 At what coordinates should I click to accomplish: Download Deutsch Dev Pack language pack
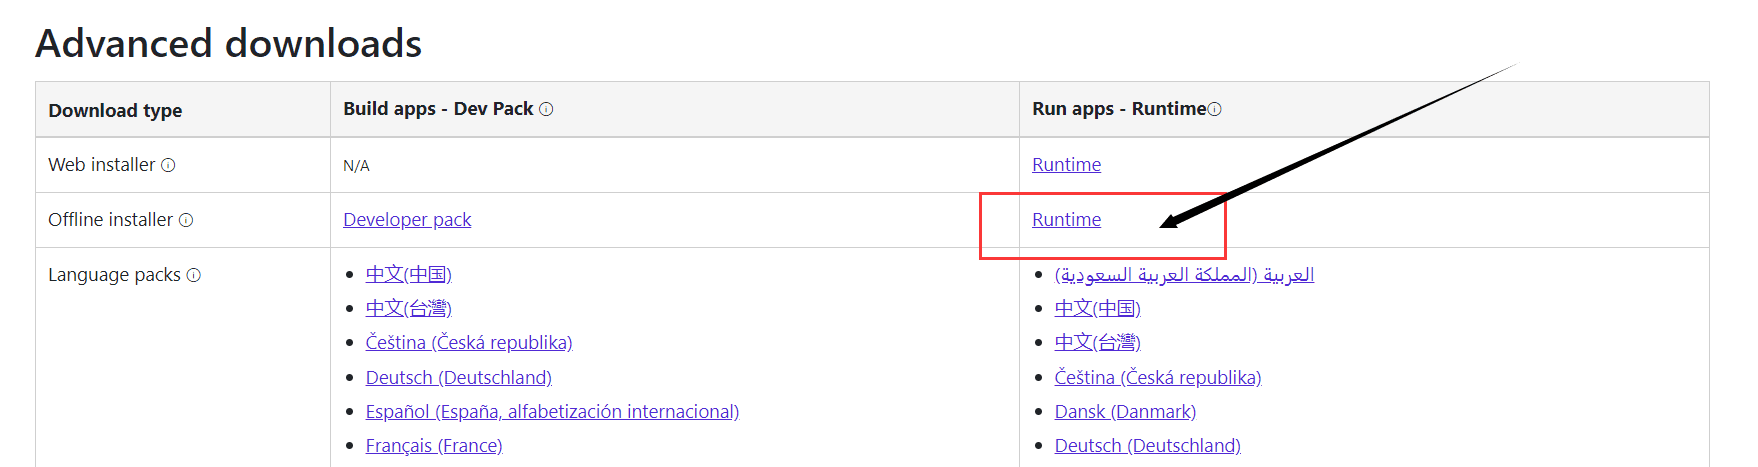458,378
